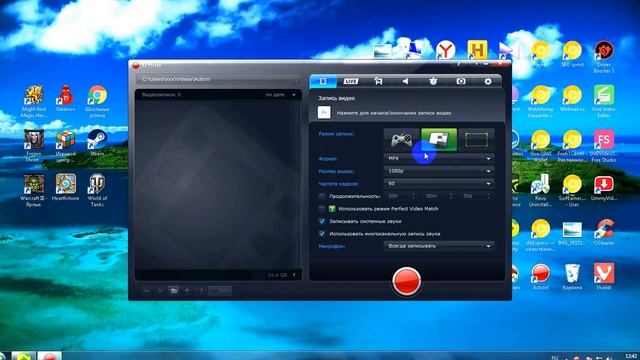Open the Chrome shortcut on the desktop
The width and height of the screenshot is (640, 360).
click(x=97, y=101)
